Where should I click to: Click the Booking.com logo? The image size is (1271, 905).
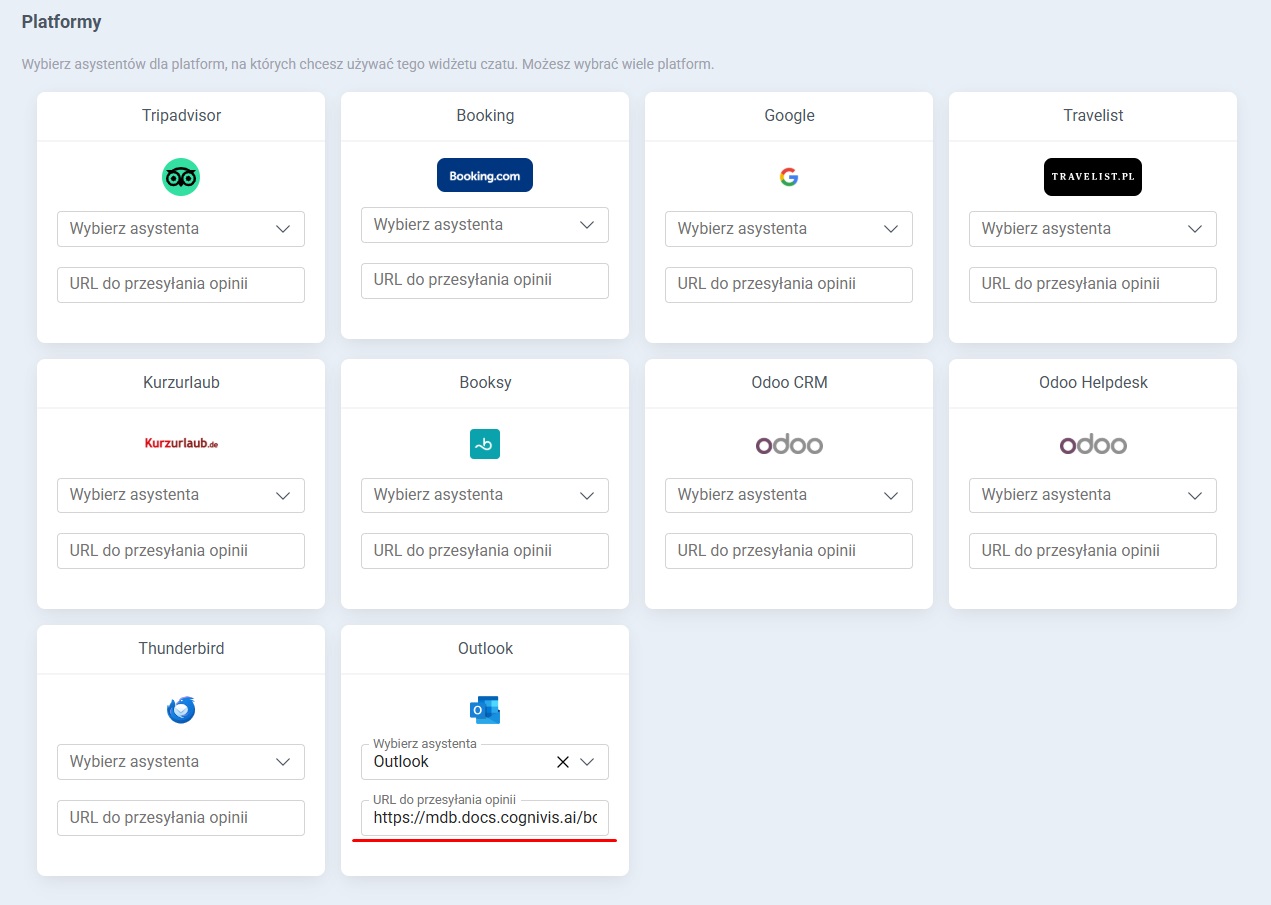[485, 175]
